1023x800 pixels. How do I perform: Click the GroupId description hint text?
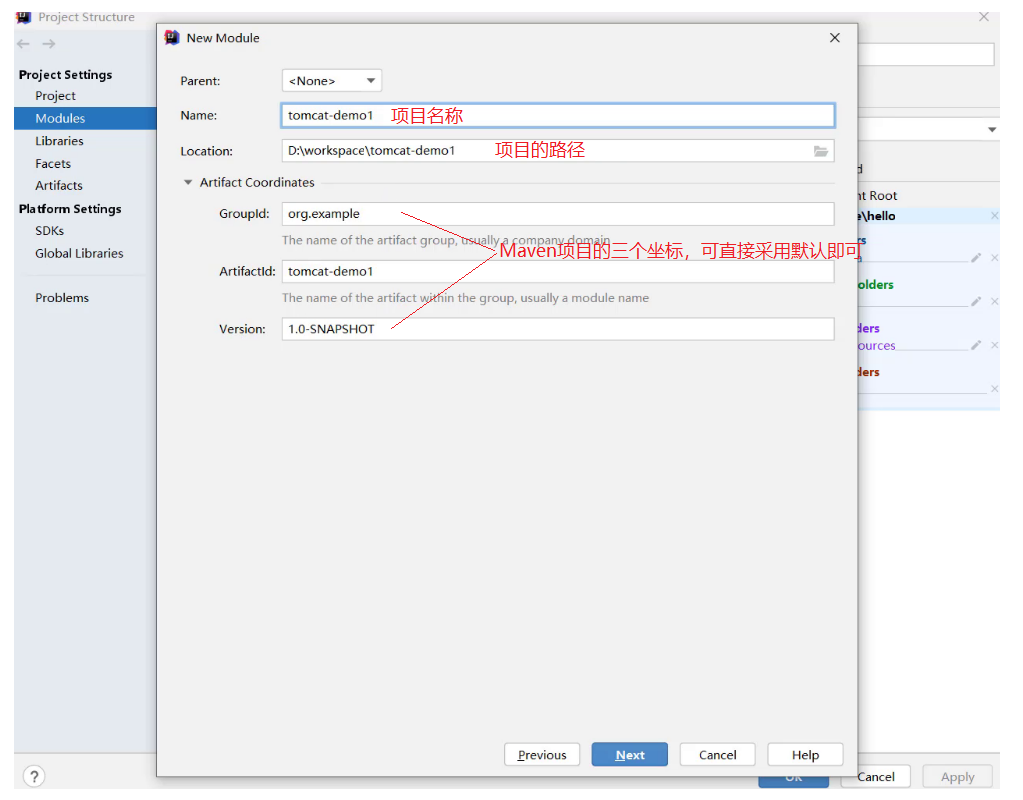(x=446, y=240)
